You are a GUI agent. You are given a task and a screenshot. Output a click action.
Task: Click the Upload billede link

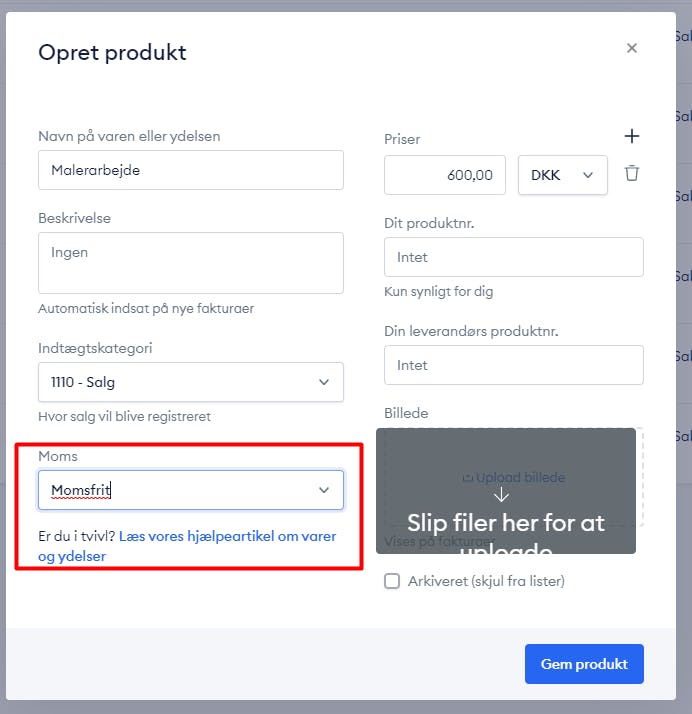[514, 477]
